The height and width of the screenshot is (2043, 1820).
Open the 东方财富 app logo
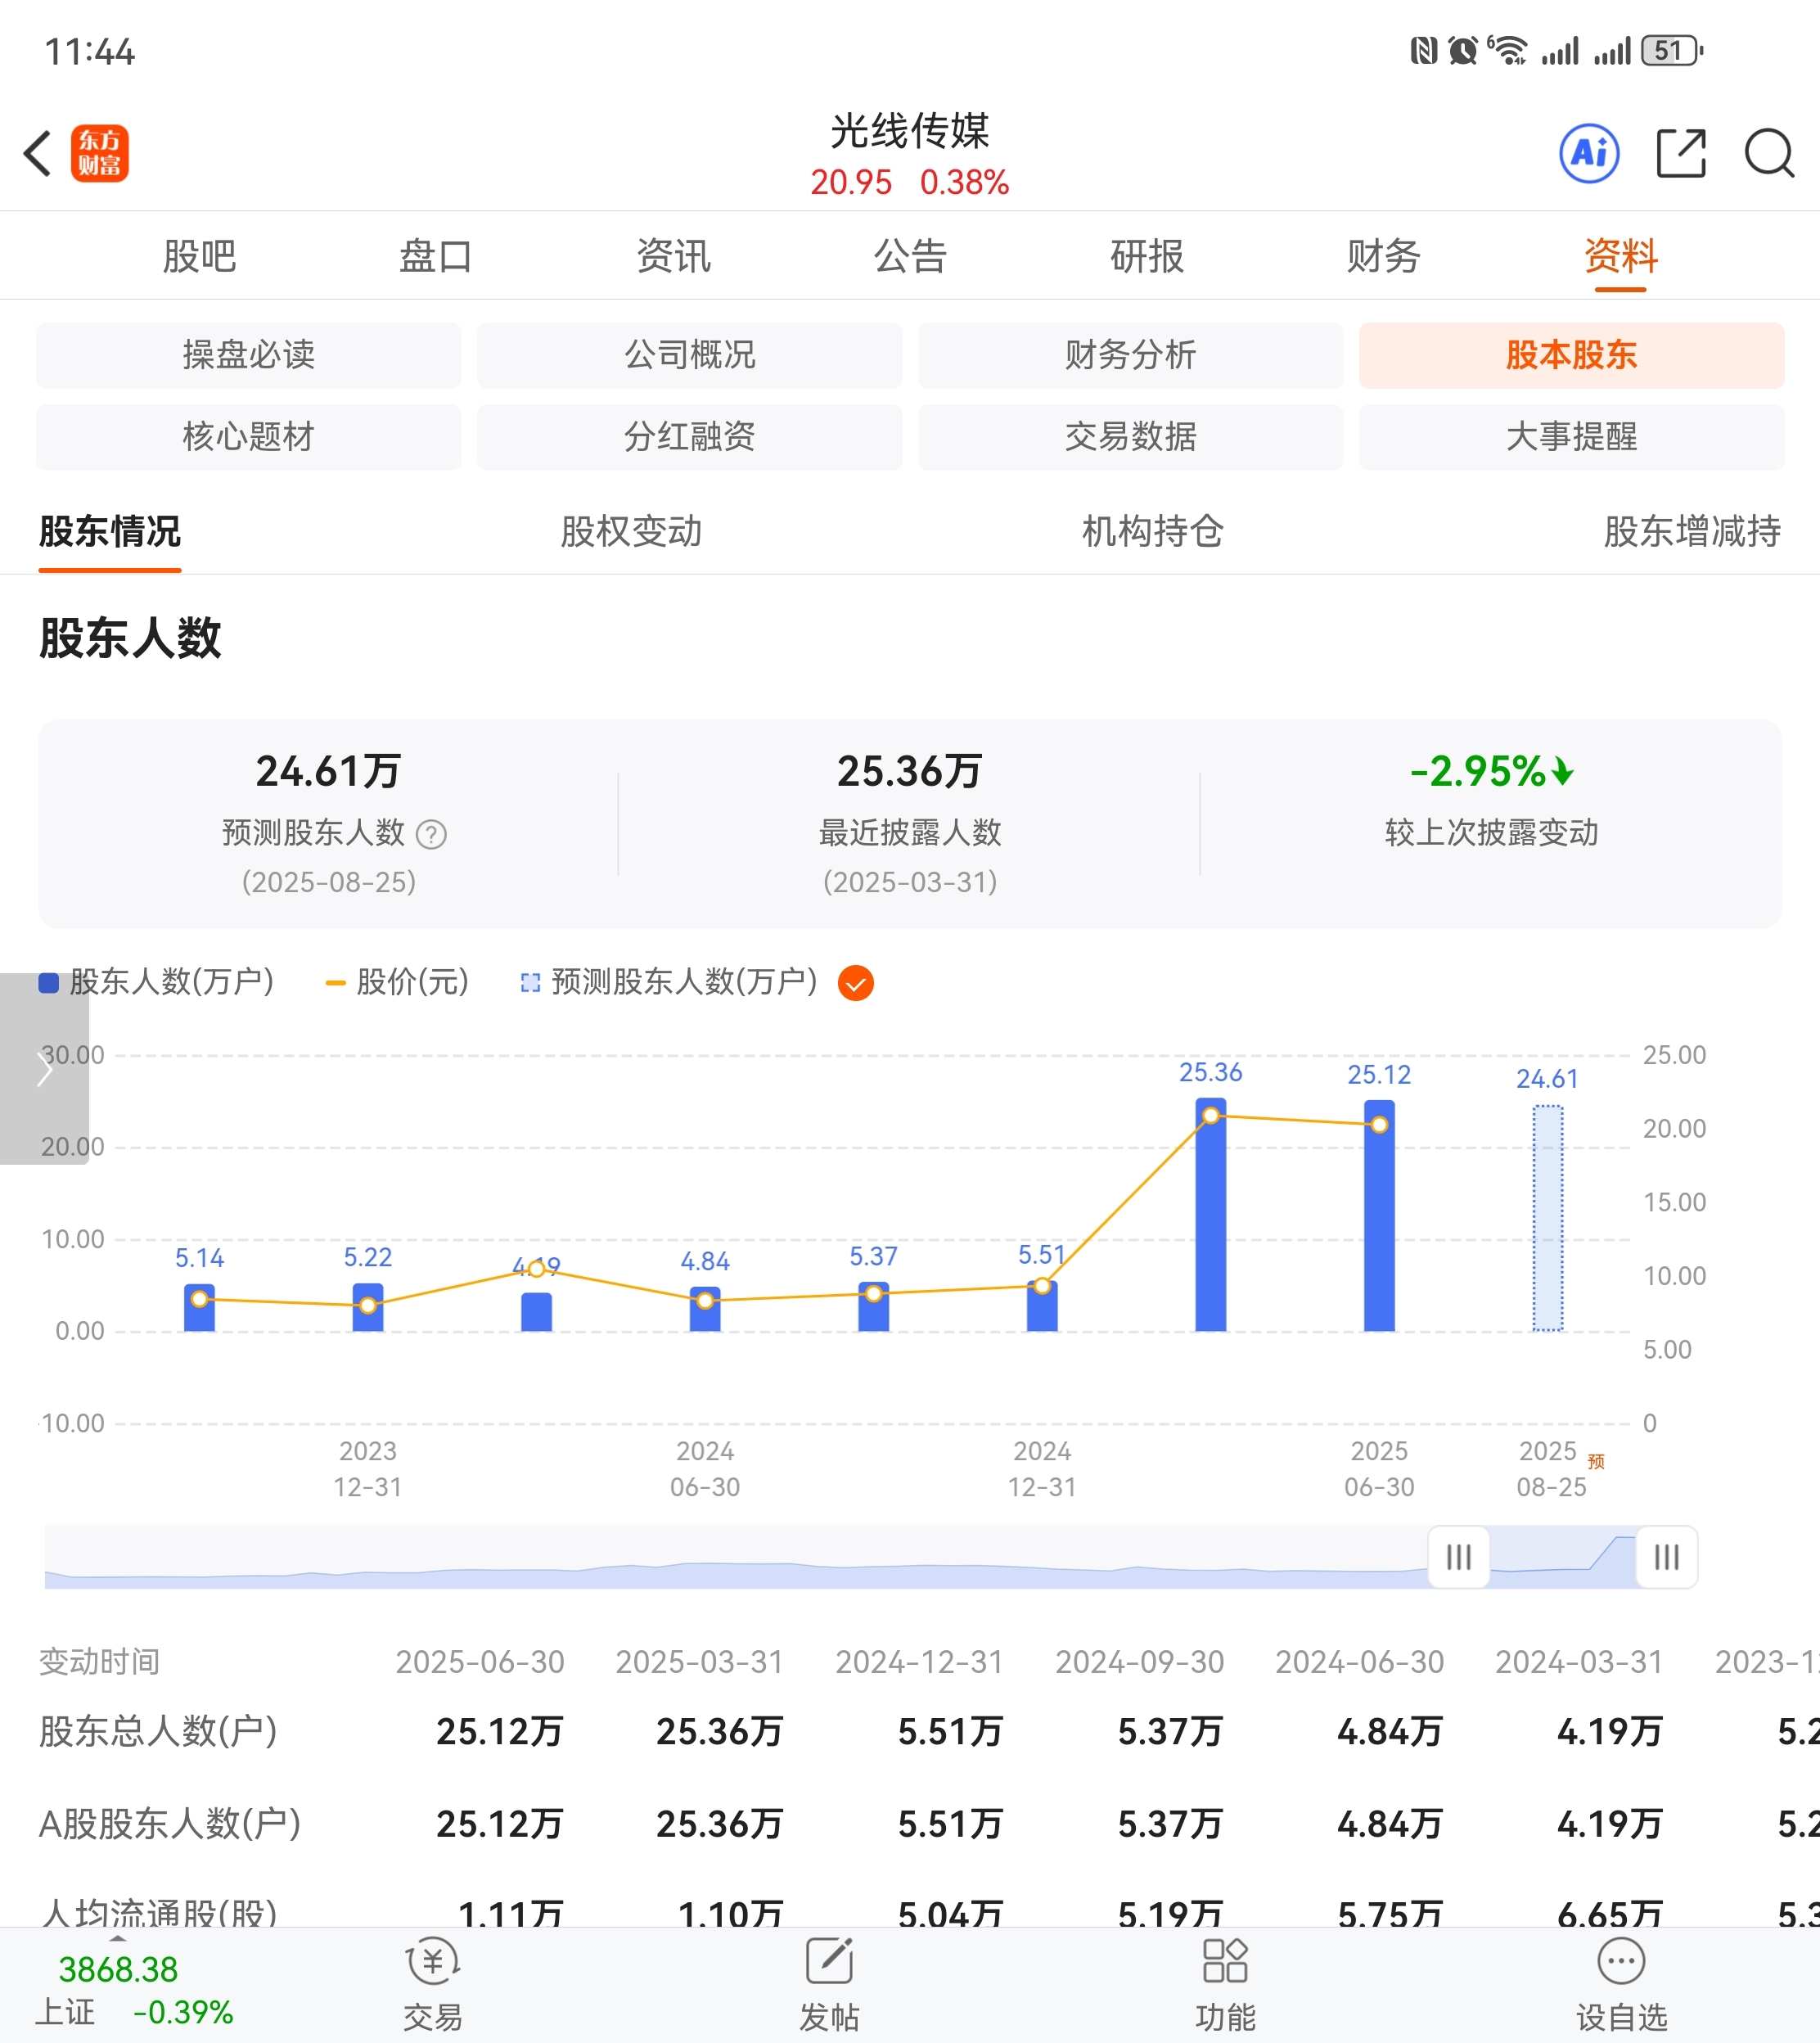[100, 153]
